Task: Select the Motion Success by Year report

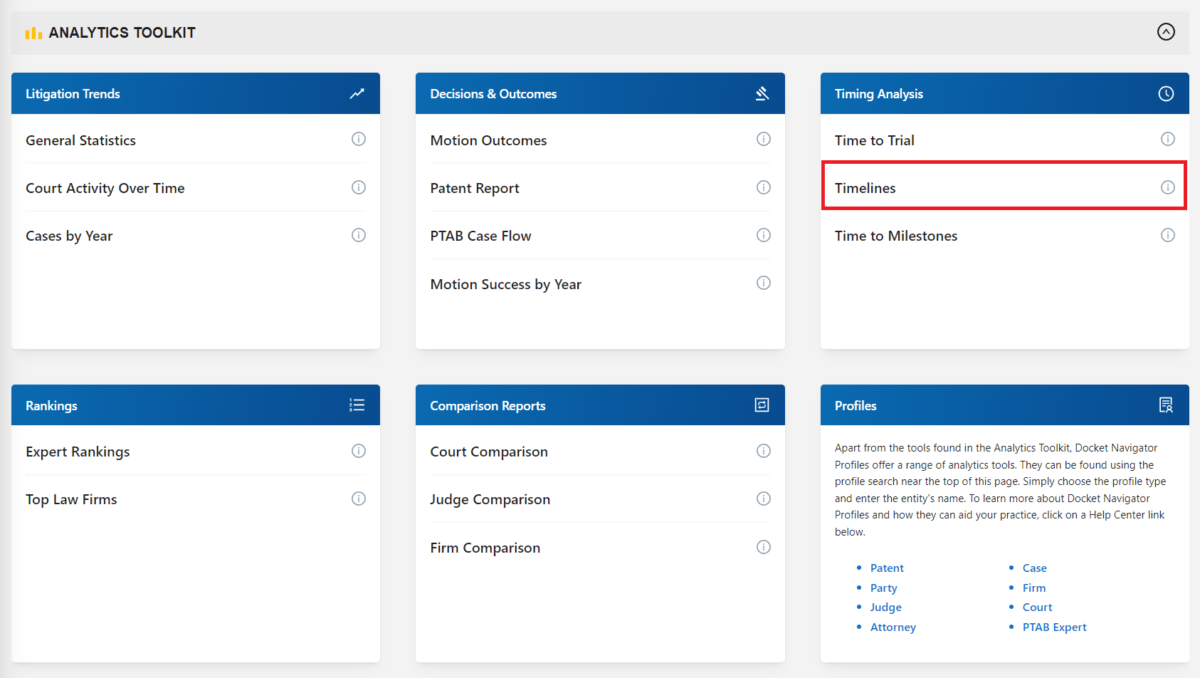Action: click(506, 284)
